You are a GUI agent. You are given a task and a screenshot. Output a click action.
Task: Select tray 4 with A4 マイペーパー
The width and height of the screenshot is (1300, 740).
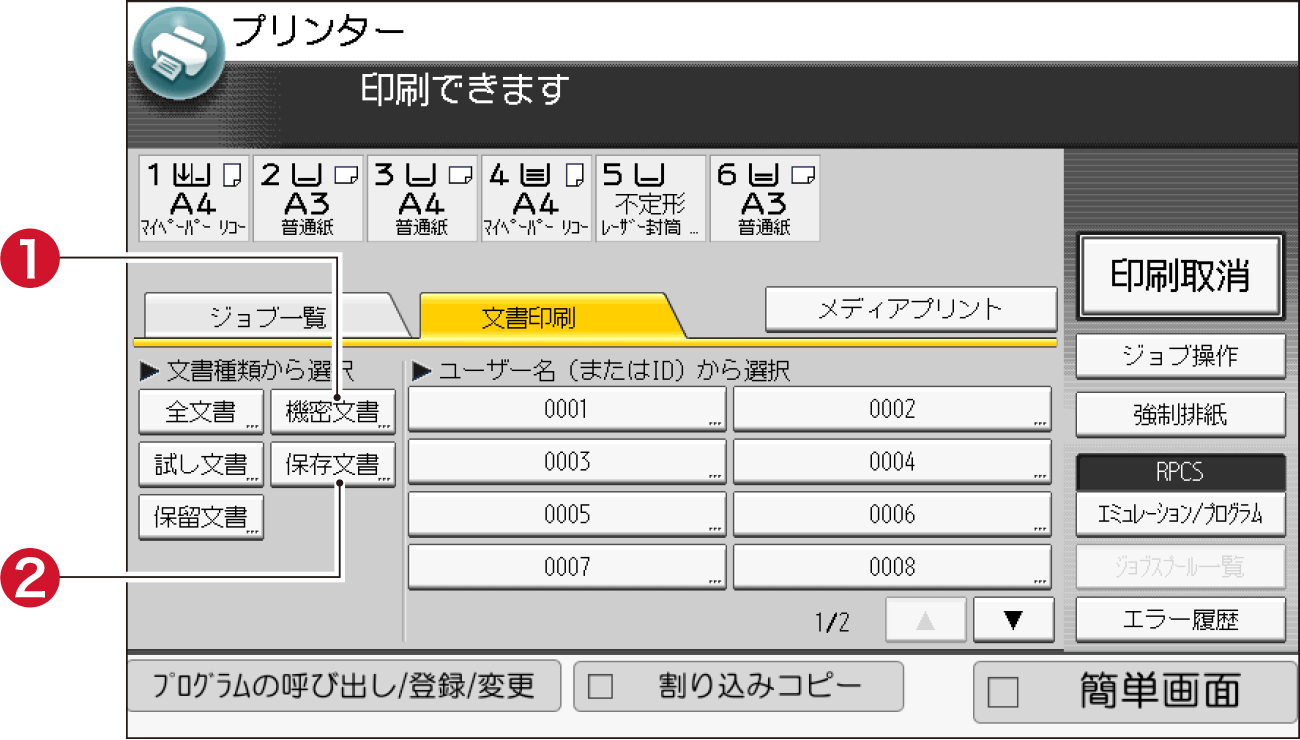pyautogui.click(x=535, y=198)
